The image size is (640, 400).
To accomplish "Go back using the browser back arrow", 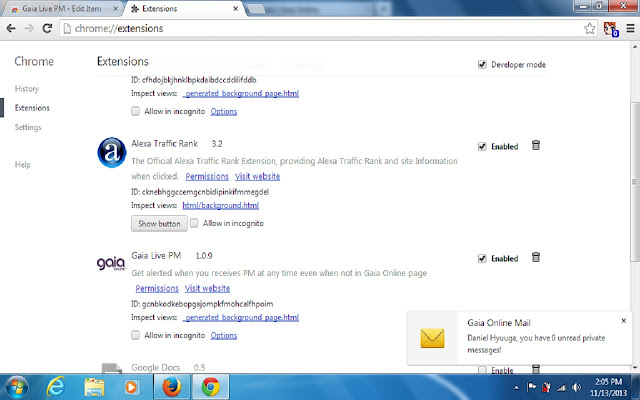I will pyautogui.click(x=11, y=28).
